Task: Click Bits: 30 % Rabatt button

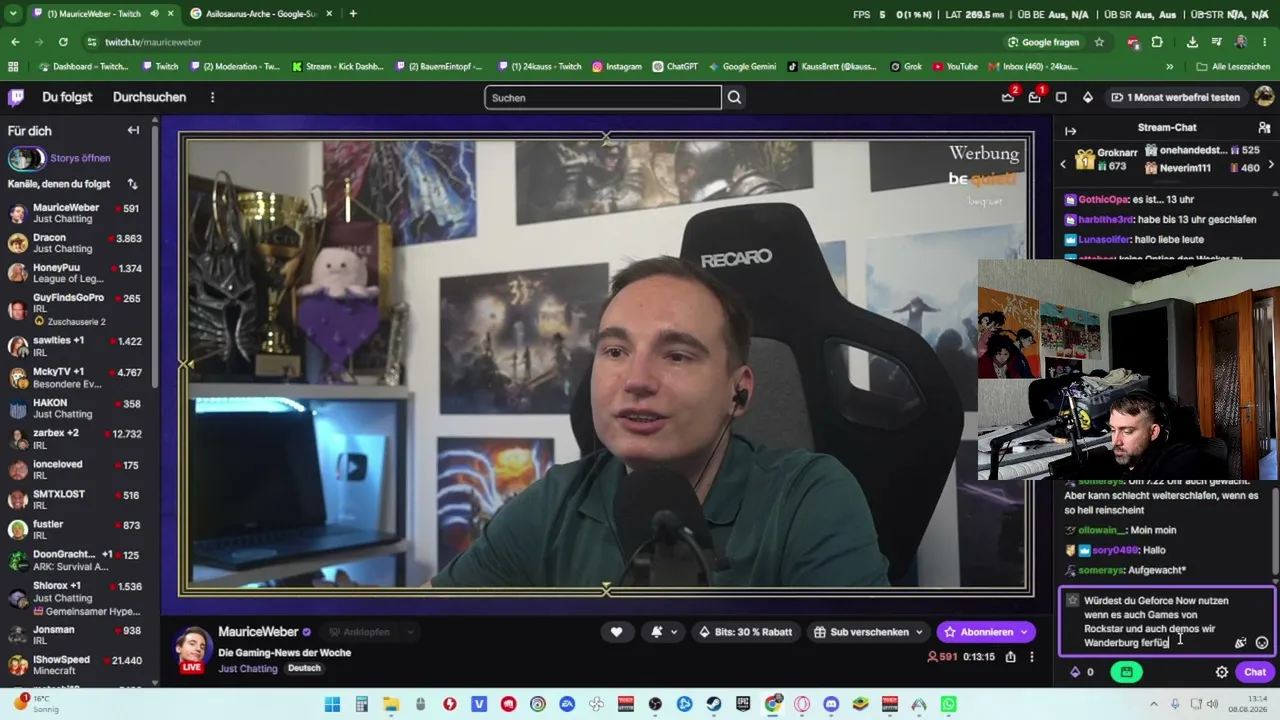Action: click(x=745, y=632)
